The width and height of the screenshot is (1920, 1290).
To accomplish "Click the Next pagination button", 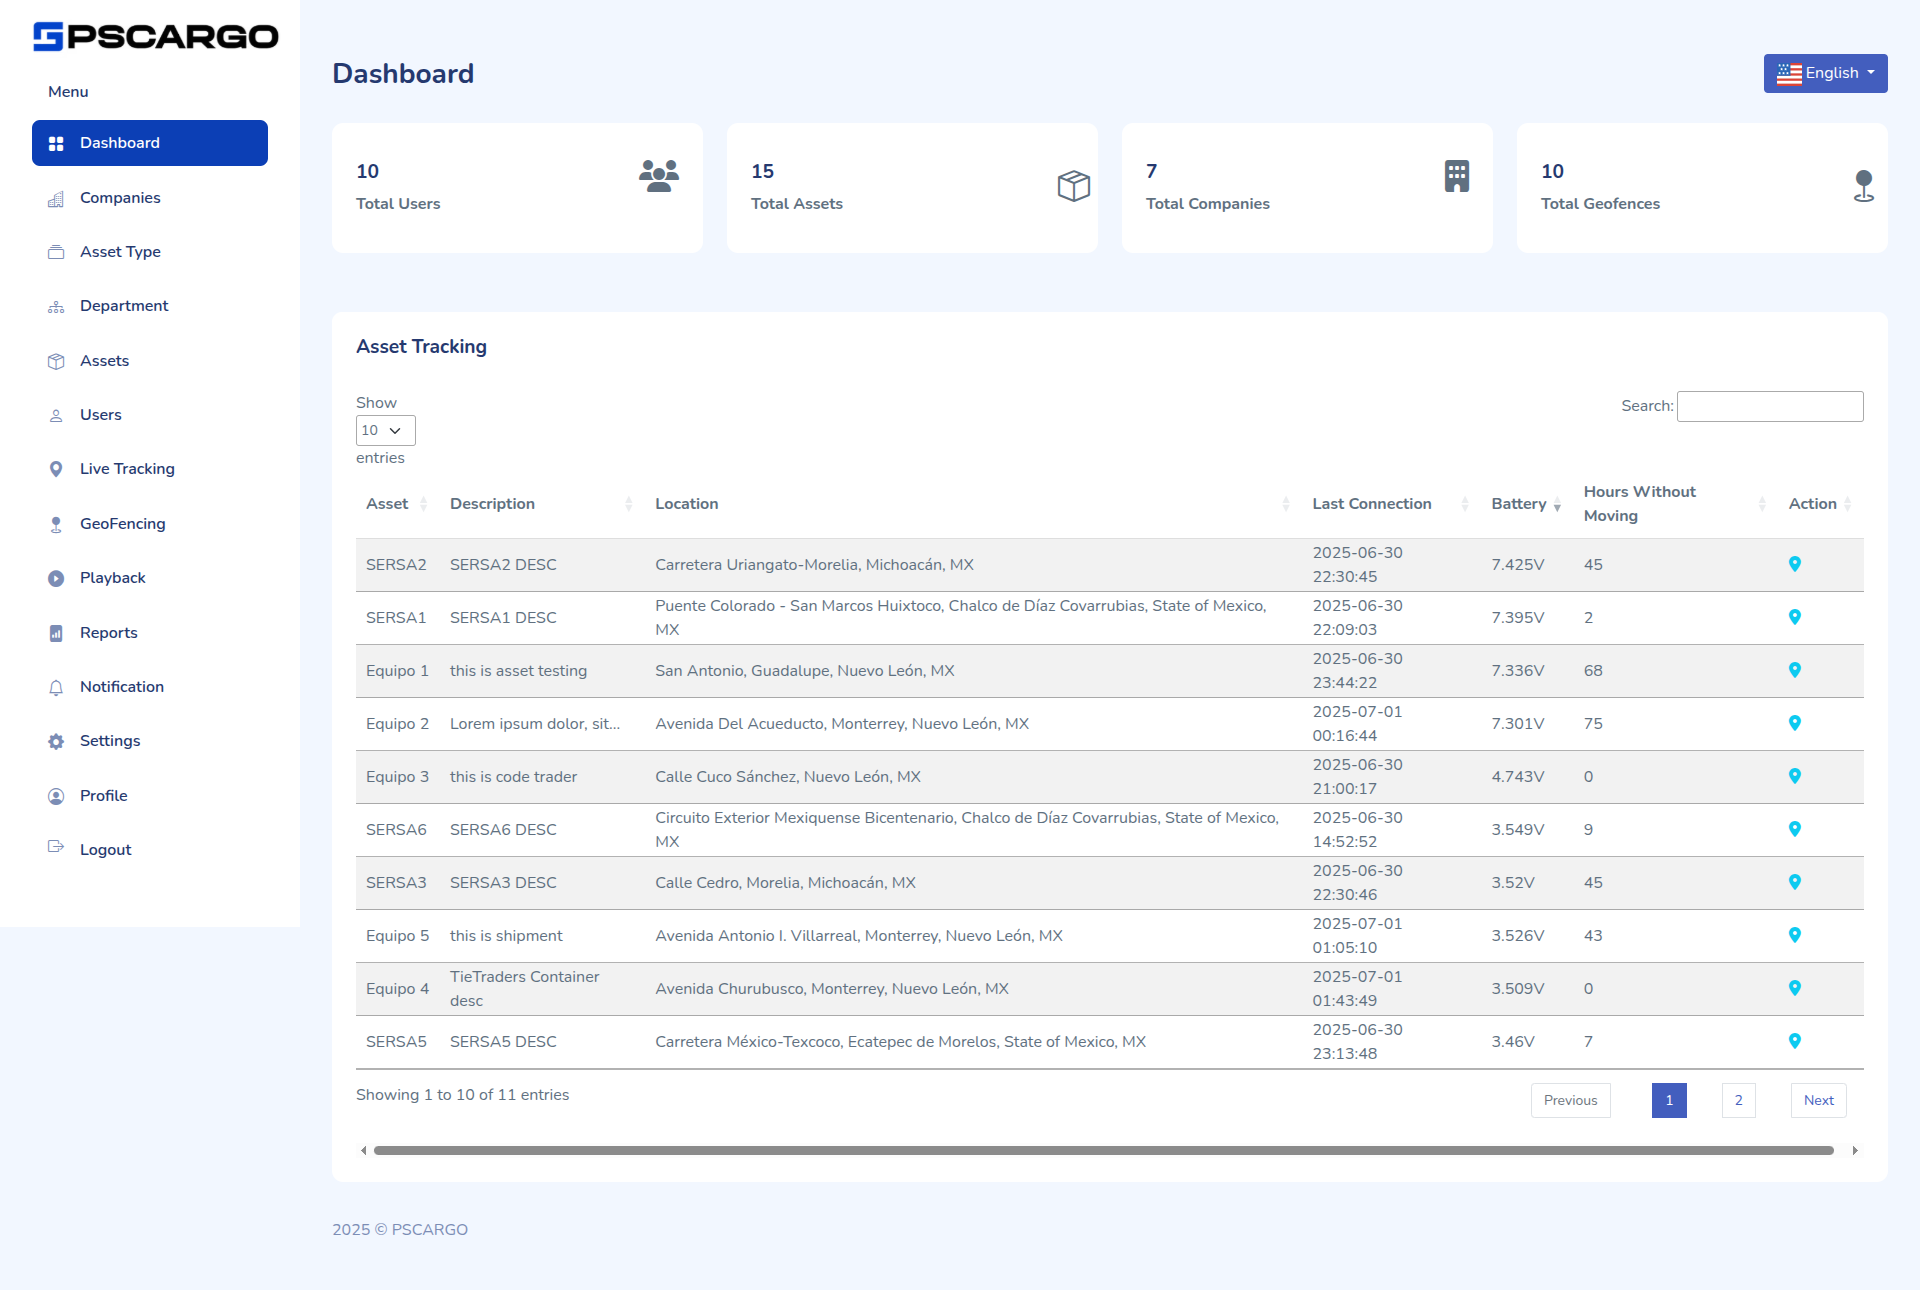I will tap(1818, 1100).
